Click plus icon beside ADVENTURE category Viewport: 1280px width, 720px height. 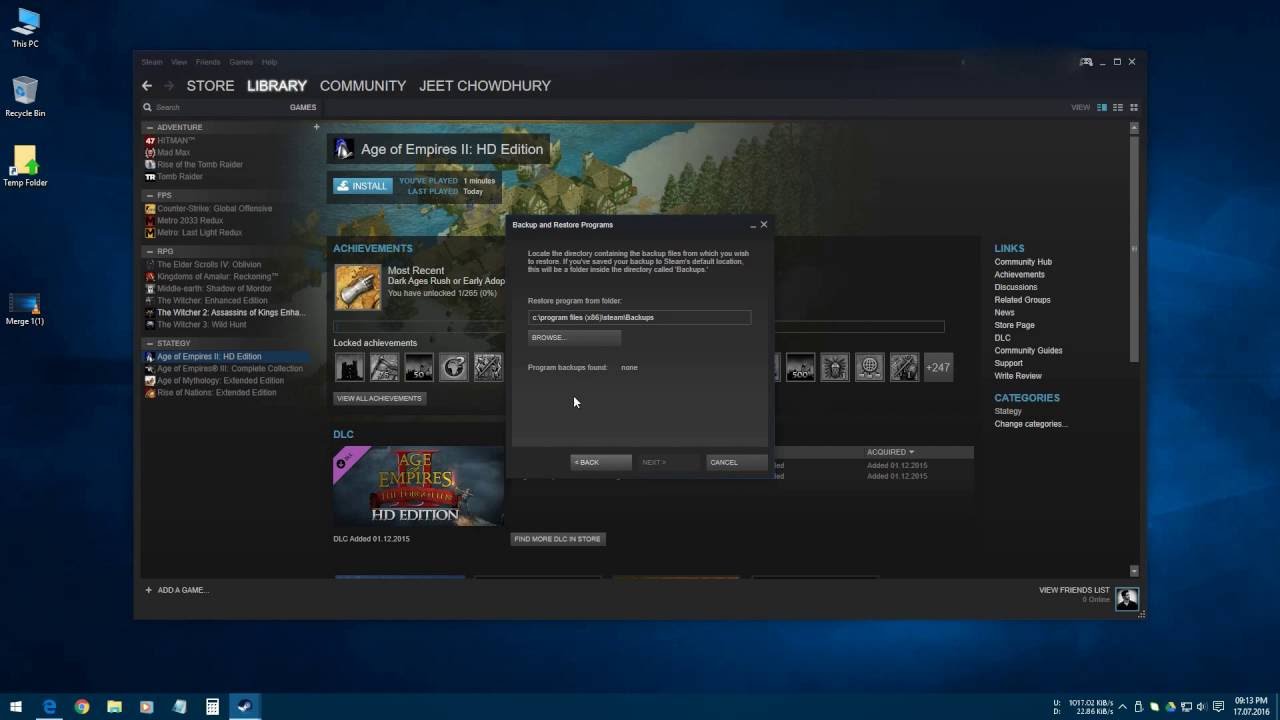coord(316,127)
